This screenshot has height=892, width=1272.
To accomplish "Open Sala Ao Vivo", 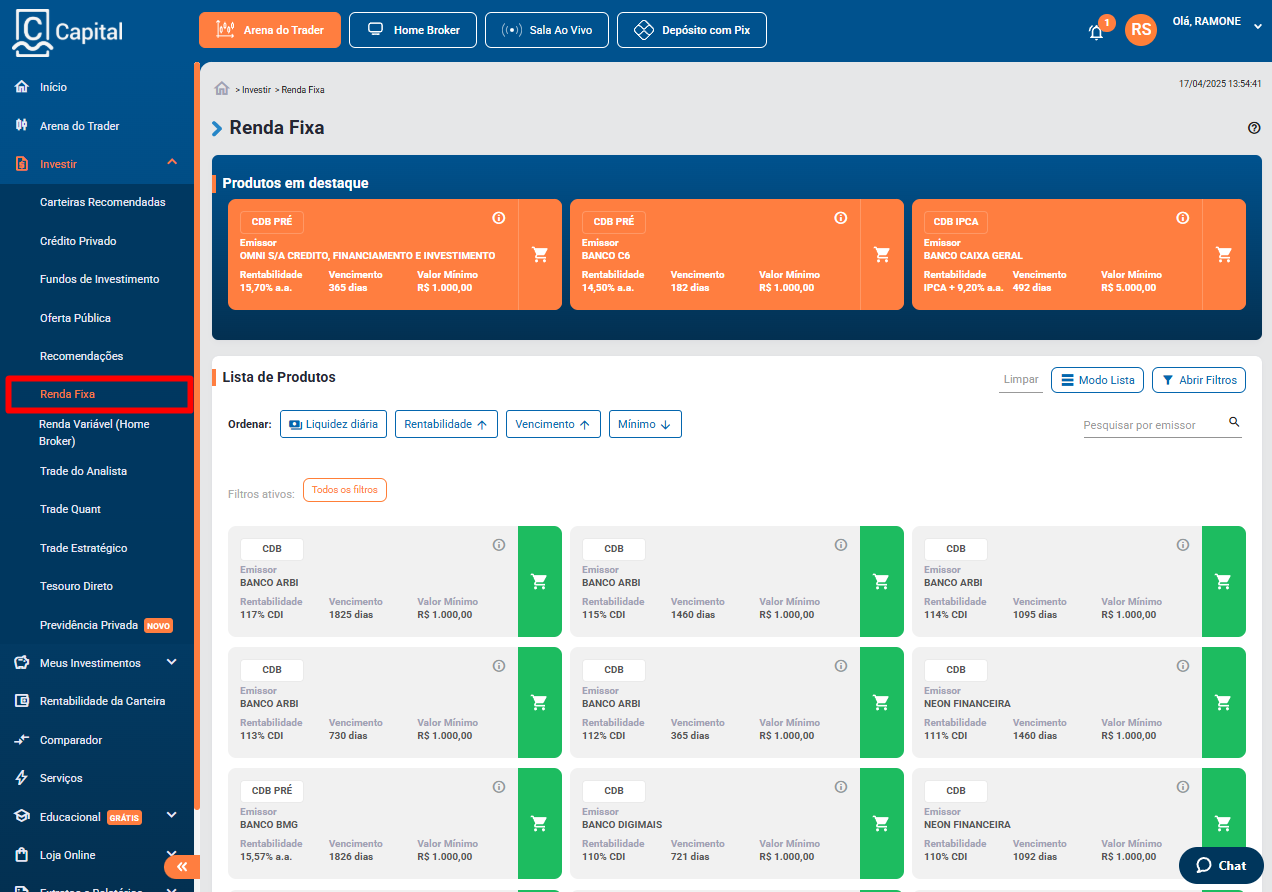I will (547, 30).
